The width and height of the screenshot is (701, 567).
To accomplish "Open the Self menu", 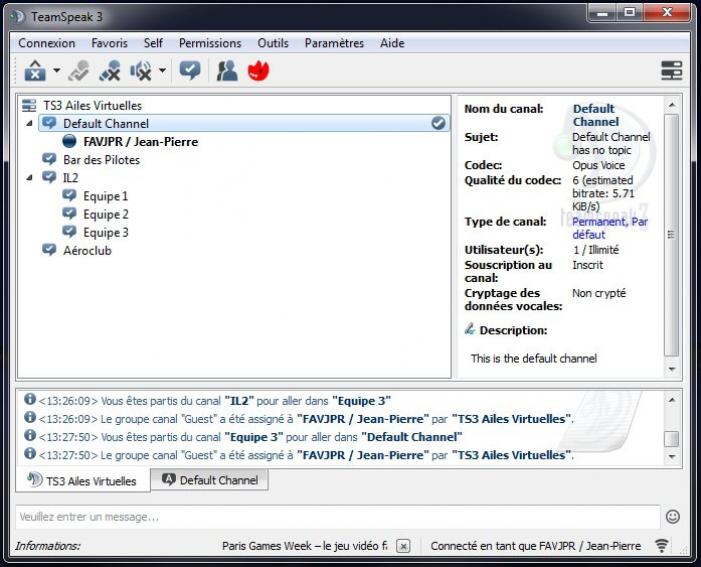I will (x=153, y=43).
